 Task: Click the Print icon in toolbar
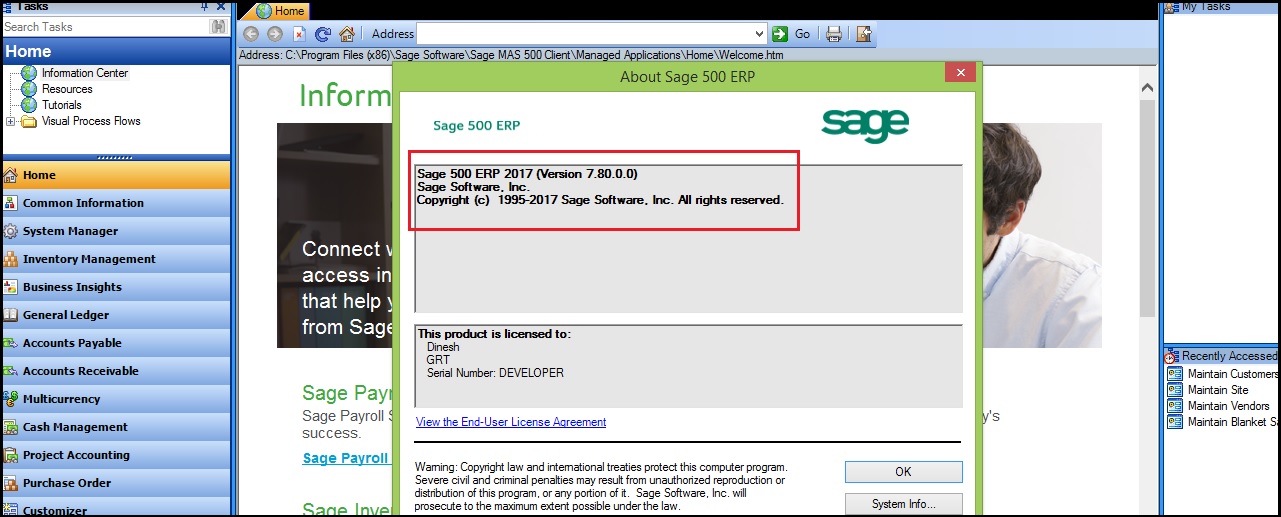834,34
